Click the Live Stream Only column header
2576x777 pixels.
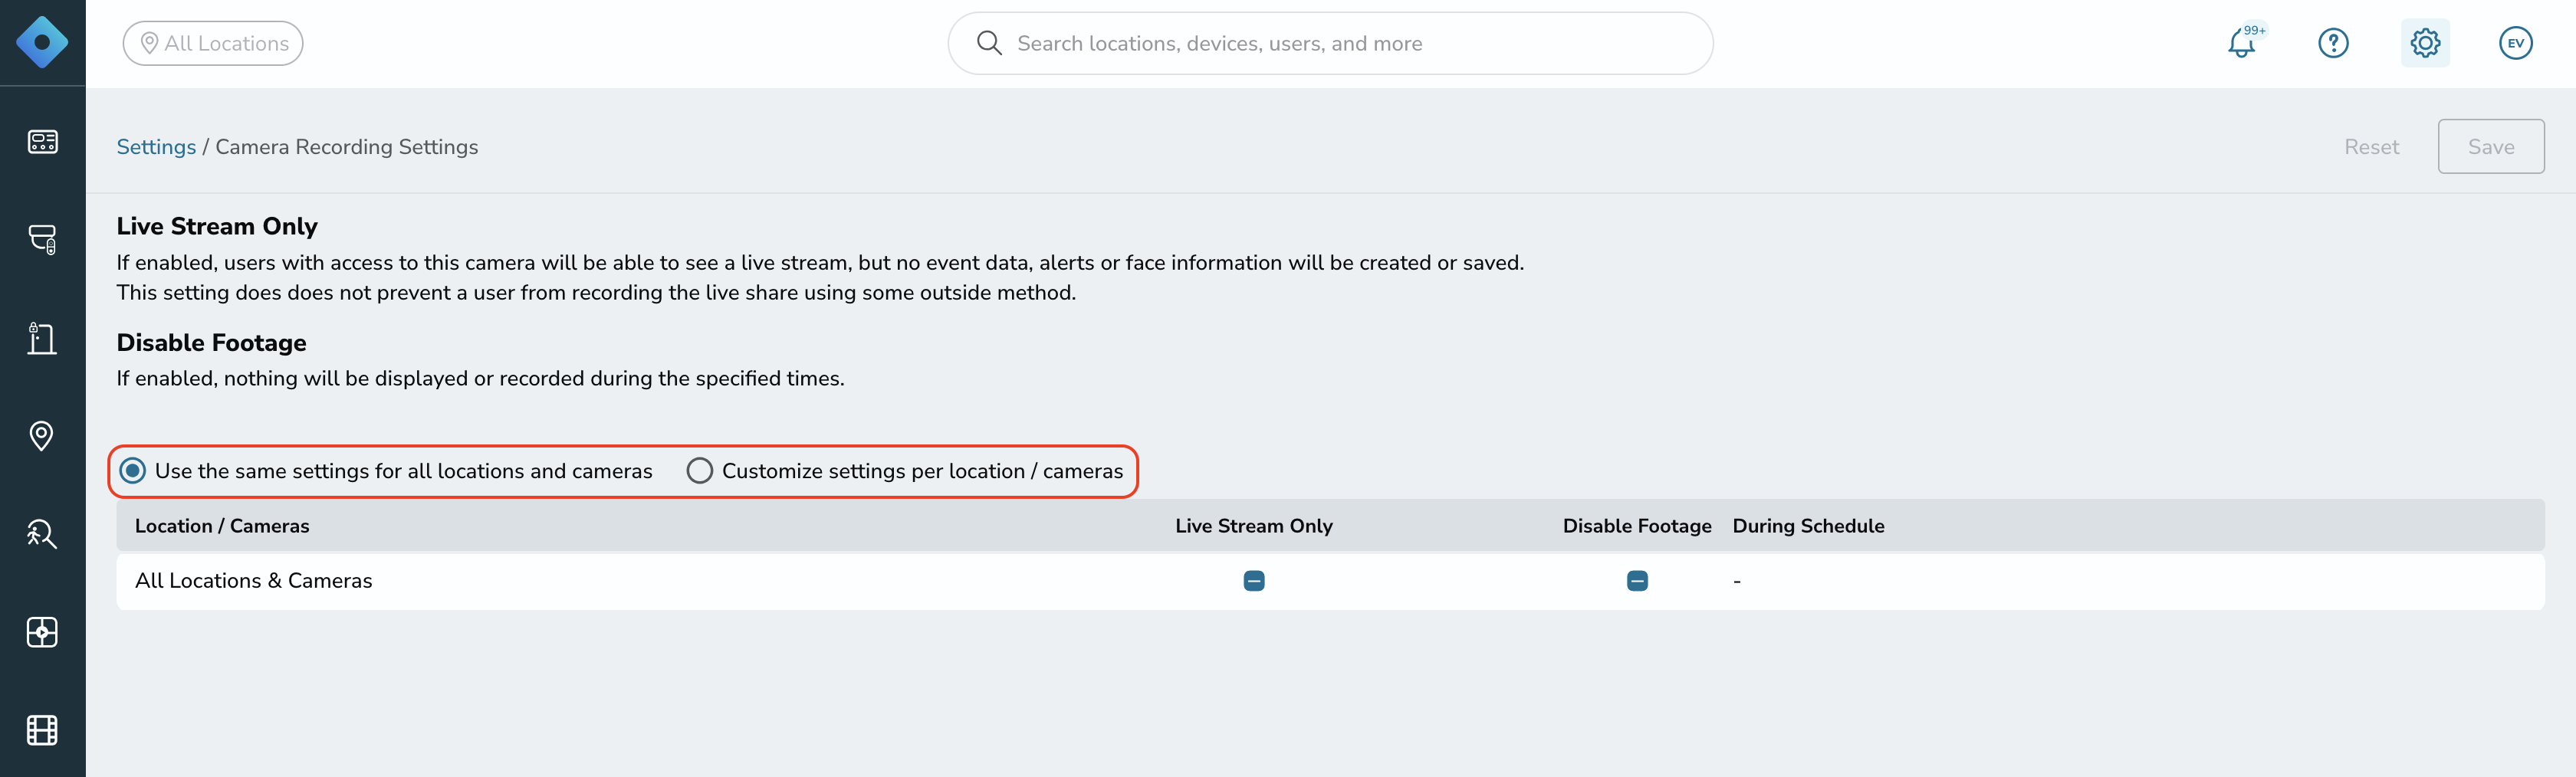tap(1254, 526)
